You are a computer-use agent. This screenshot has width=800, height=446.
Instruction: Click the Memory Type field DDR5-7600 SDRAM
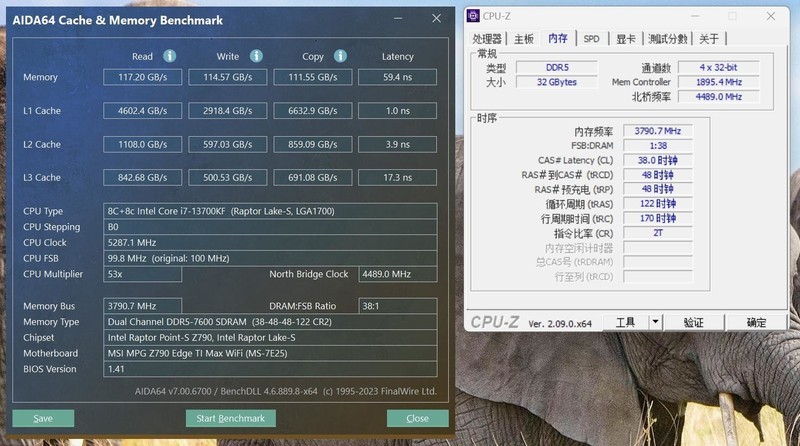(270, 322)
